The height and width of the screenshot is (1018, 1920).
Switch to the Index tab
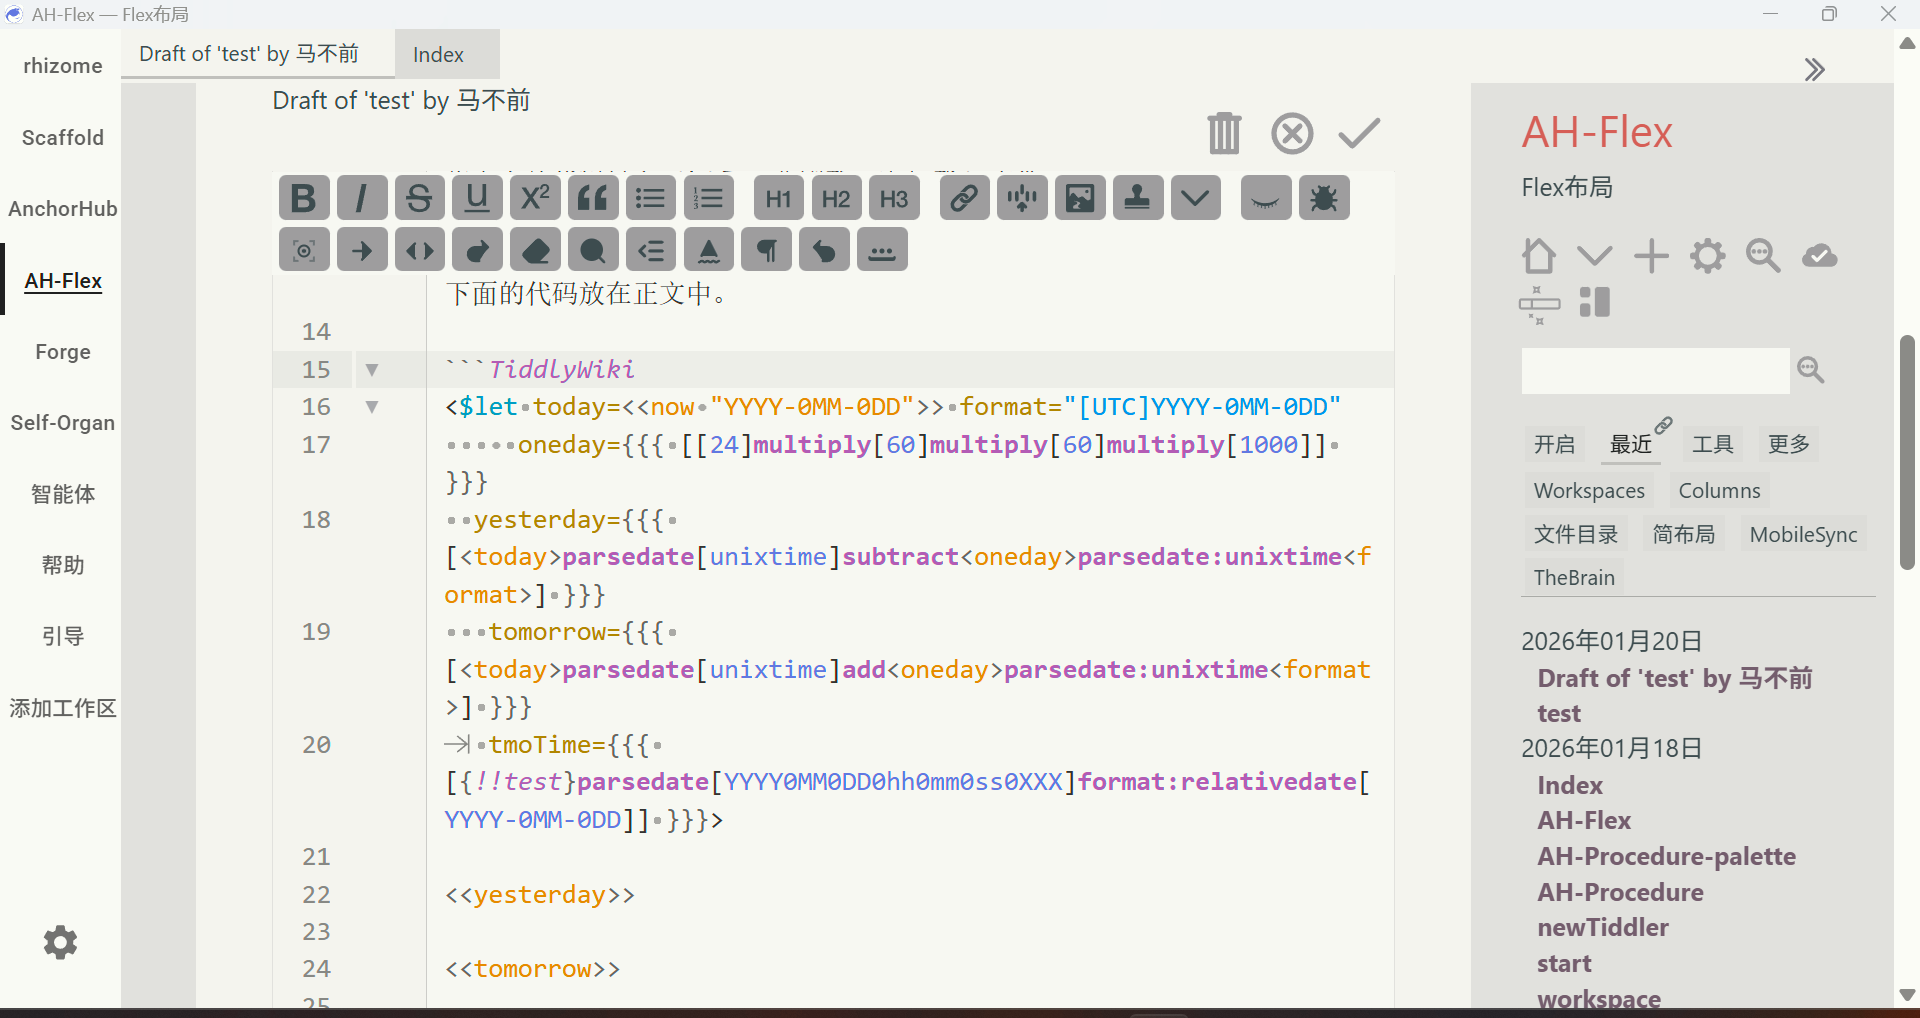pyautogui.click(x=438, y=55)
